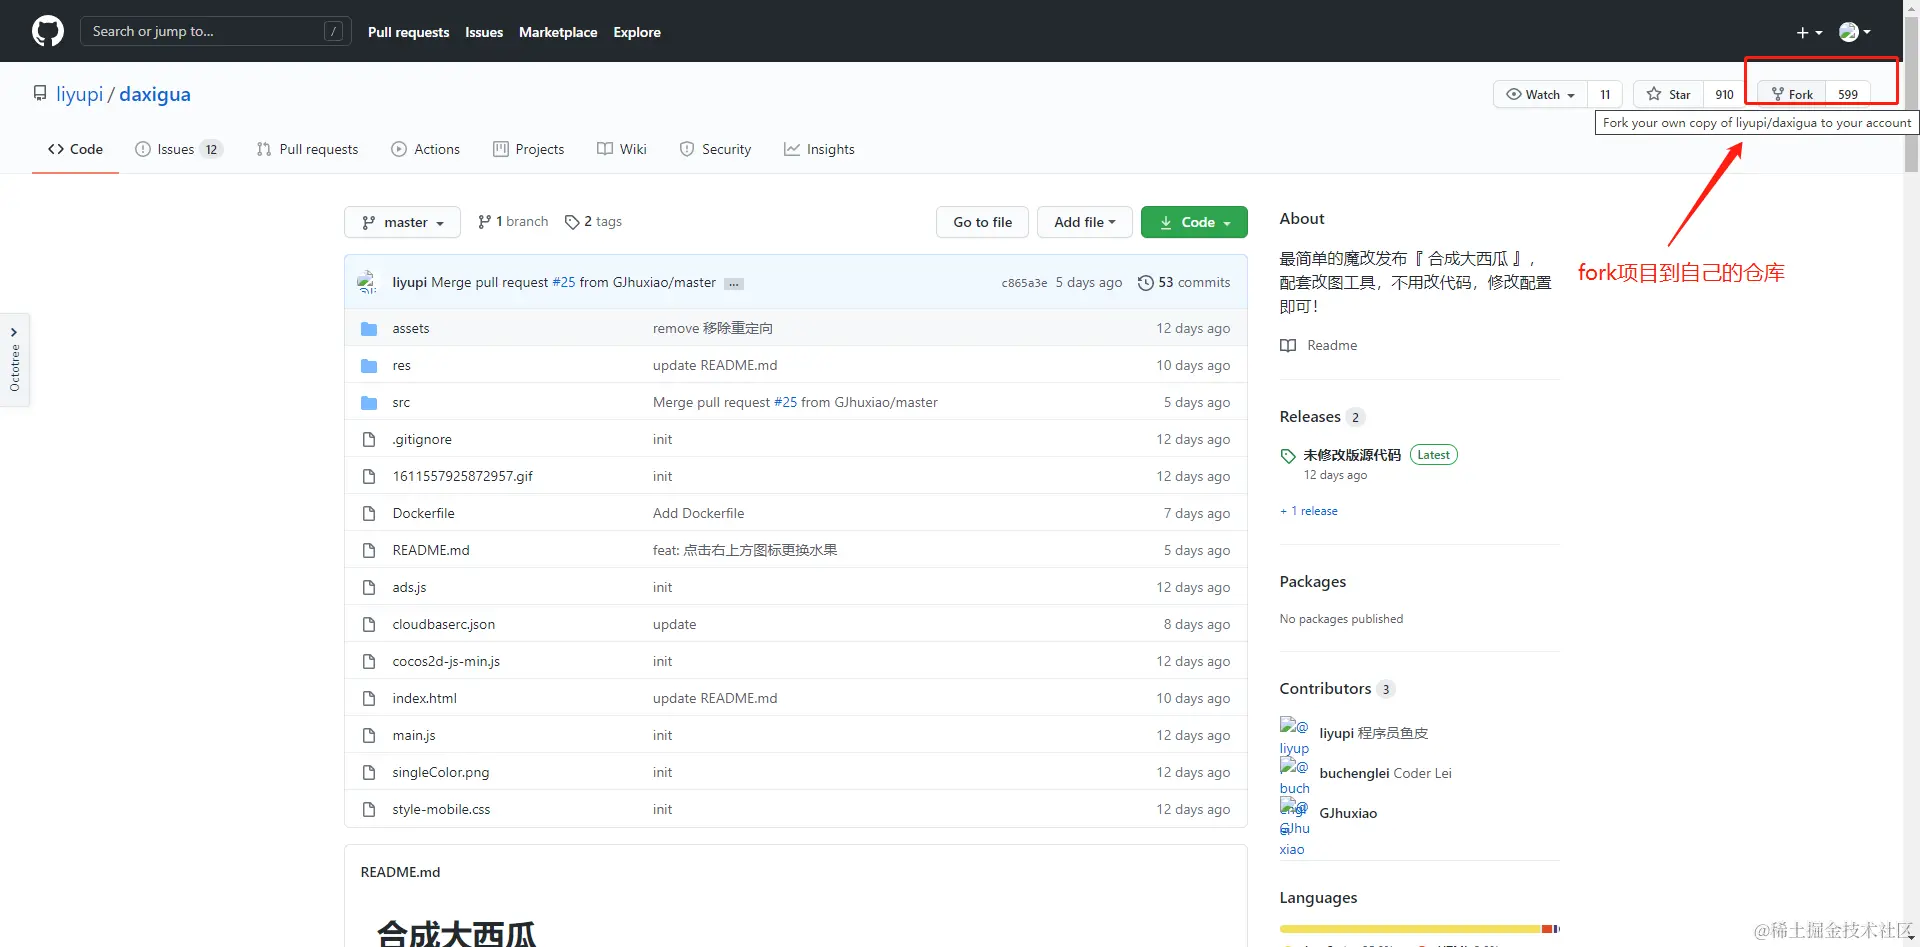Click the style-mobile.css file icon

click(369, 809)
